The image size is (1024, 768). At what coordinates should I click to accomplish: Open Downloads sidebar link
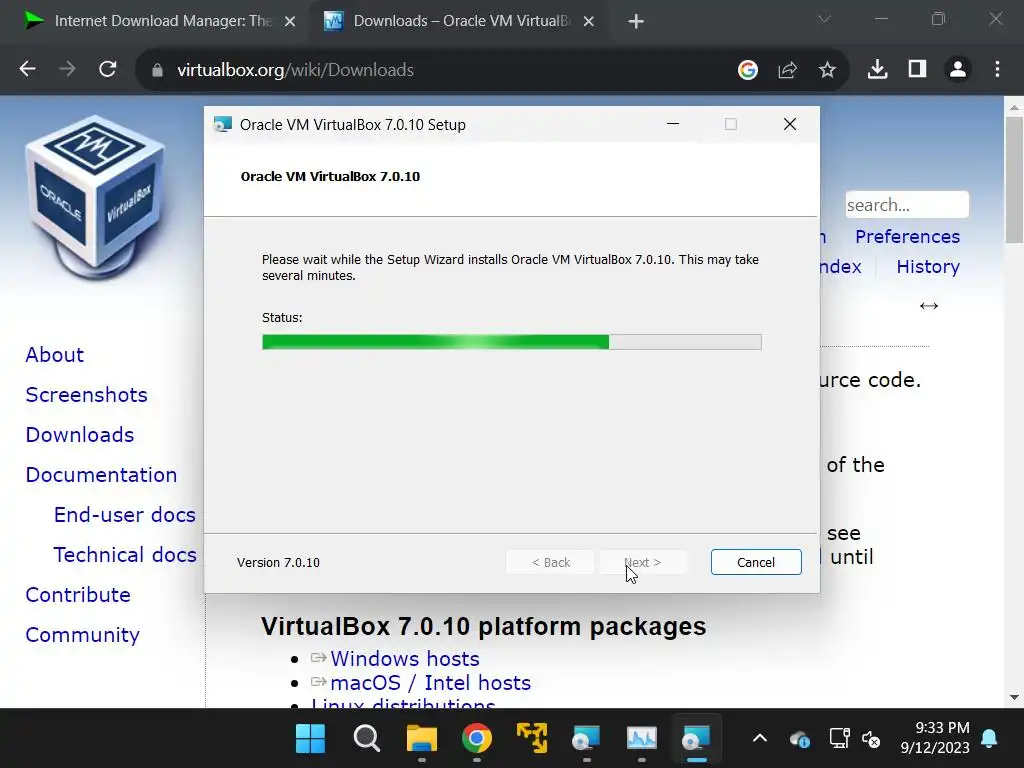(x=80, y=434)
